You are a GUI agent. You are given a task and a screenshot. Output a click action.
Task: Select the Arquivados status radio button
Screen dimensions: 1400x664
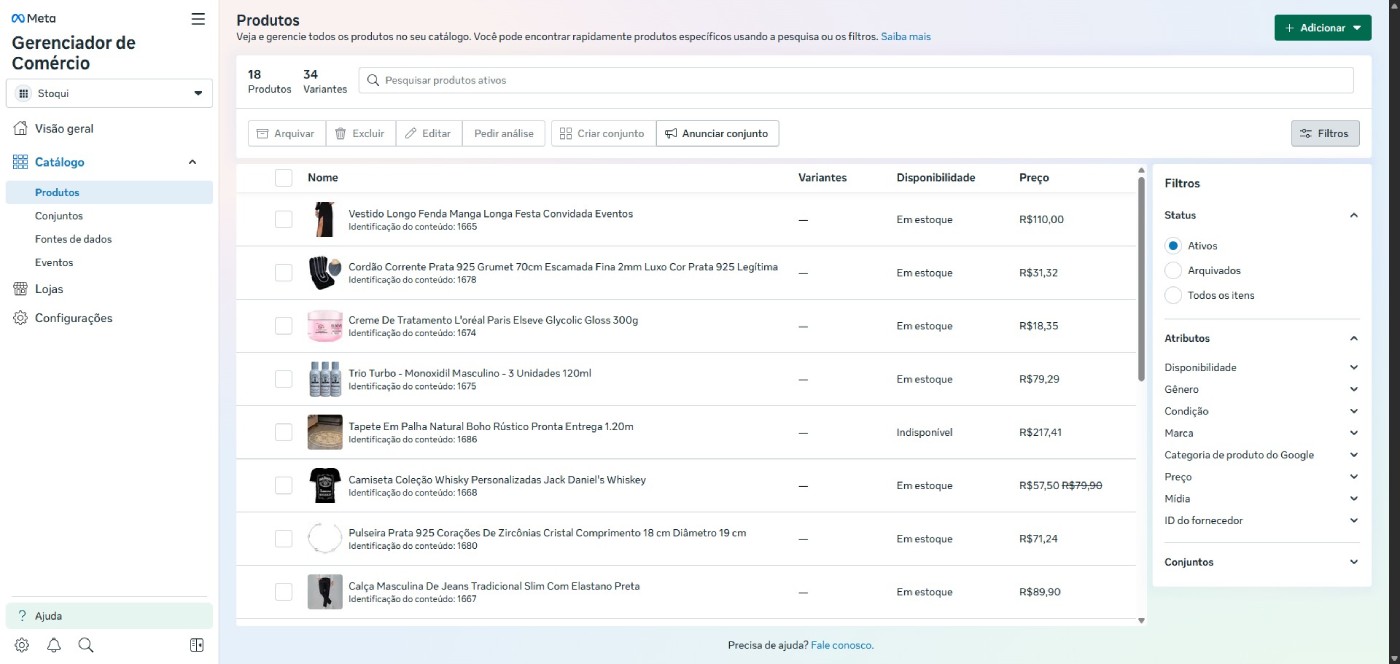click(x=1173, y=271)
